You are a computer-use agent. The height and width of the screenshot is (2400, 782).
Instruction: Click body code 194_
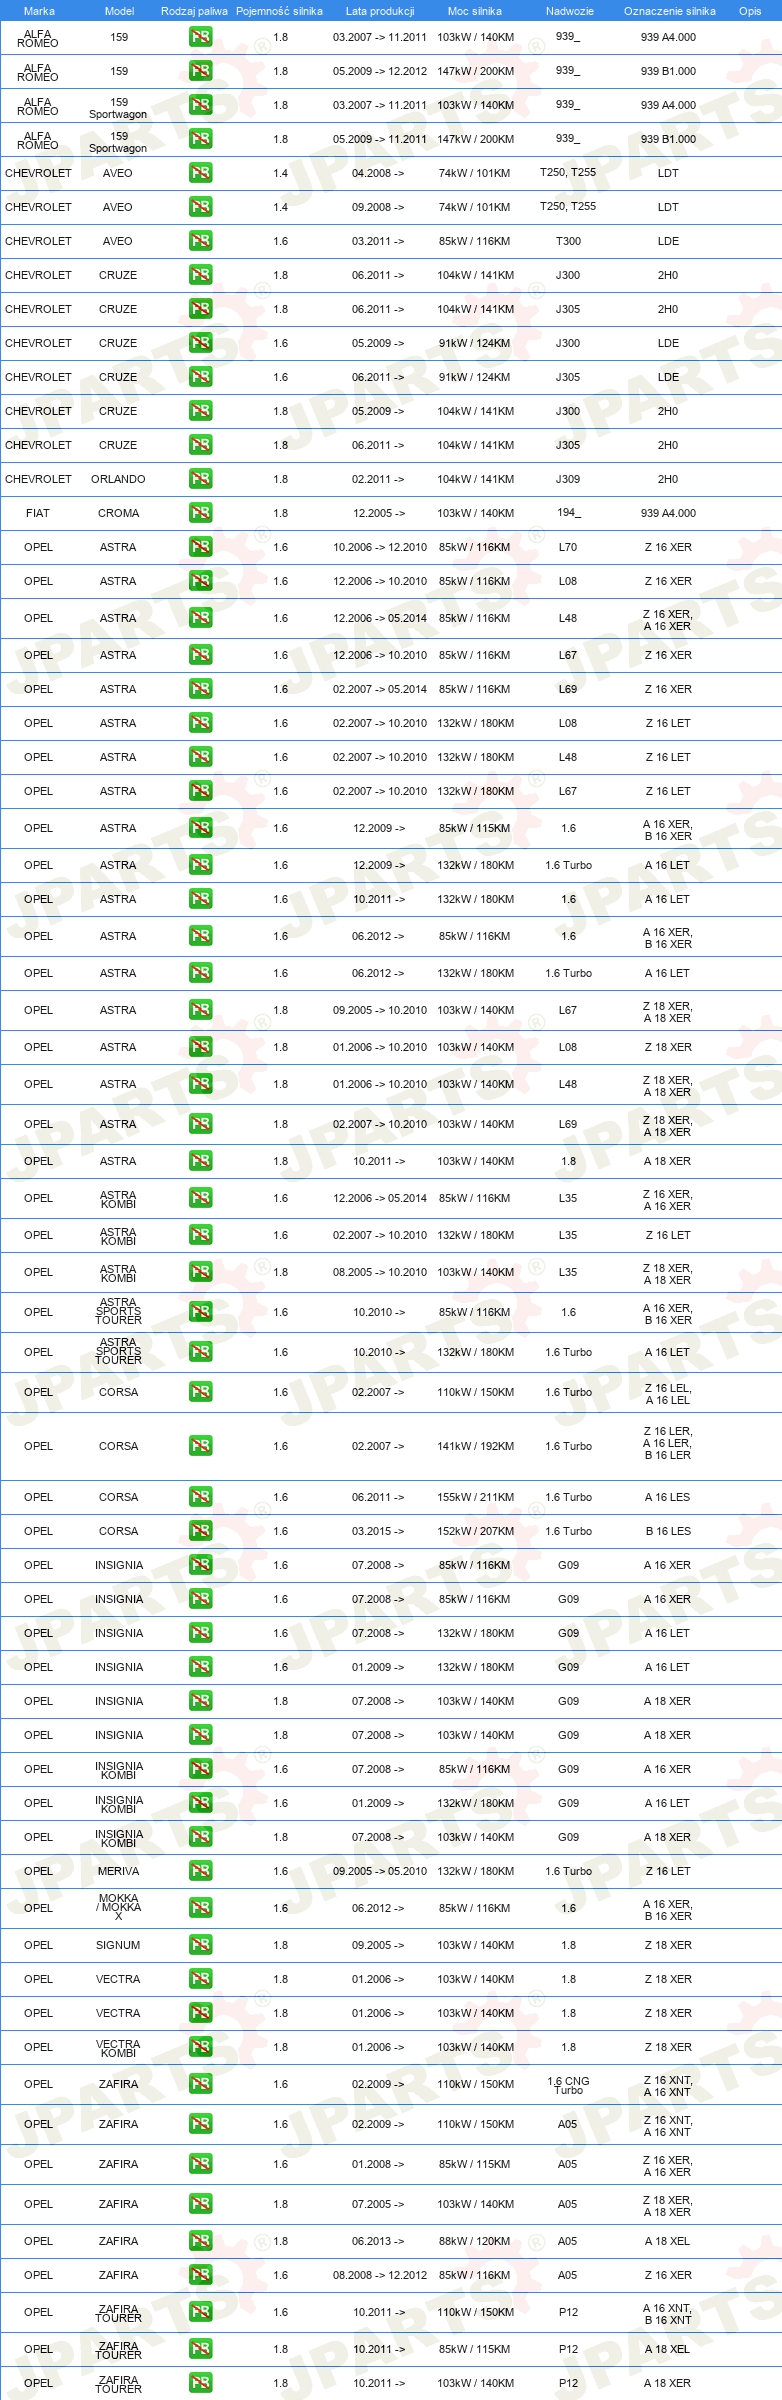568,512
